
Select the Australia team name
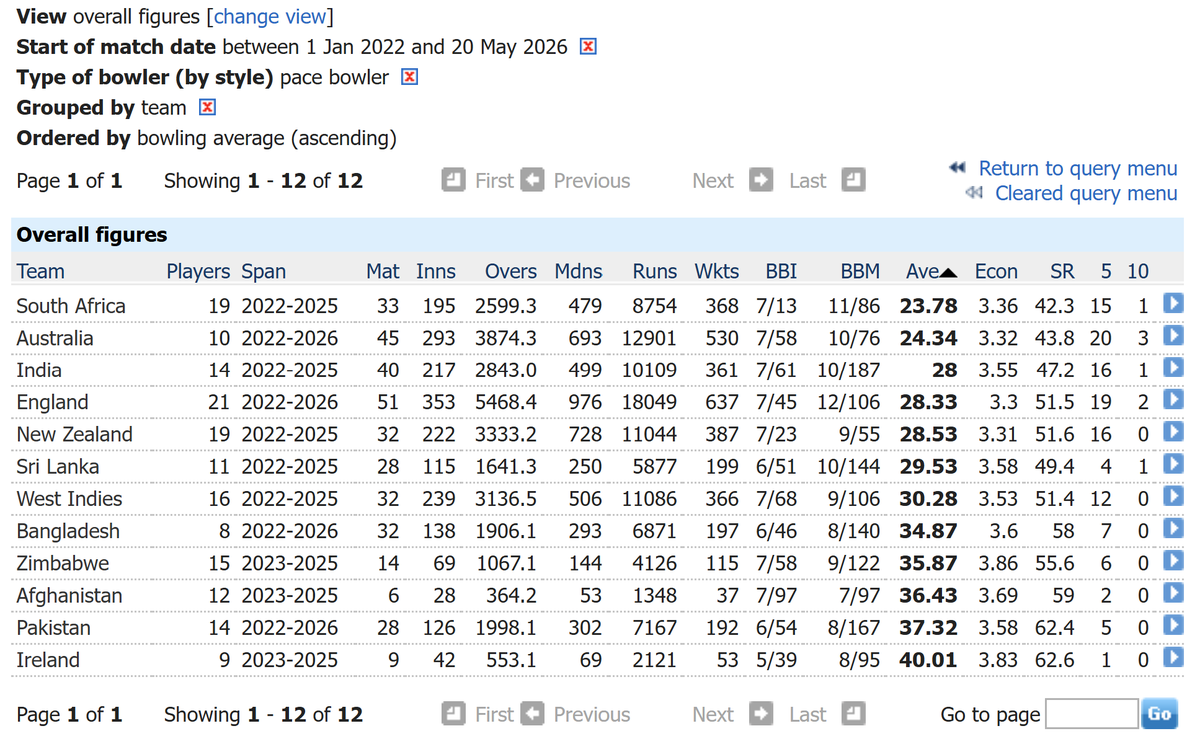pos(55,337)
